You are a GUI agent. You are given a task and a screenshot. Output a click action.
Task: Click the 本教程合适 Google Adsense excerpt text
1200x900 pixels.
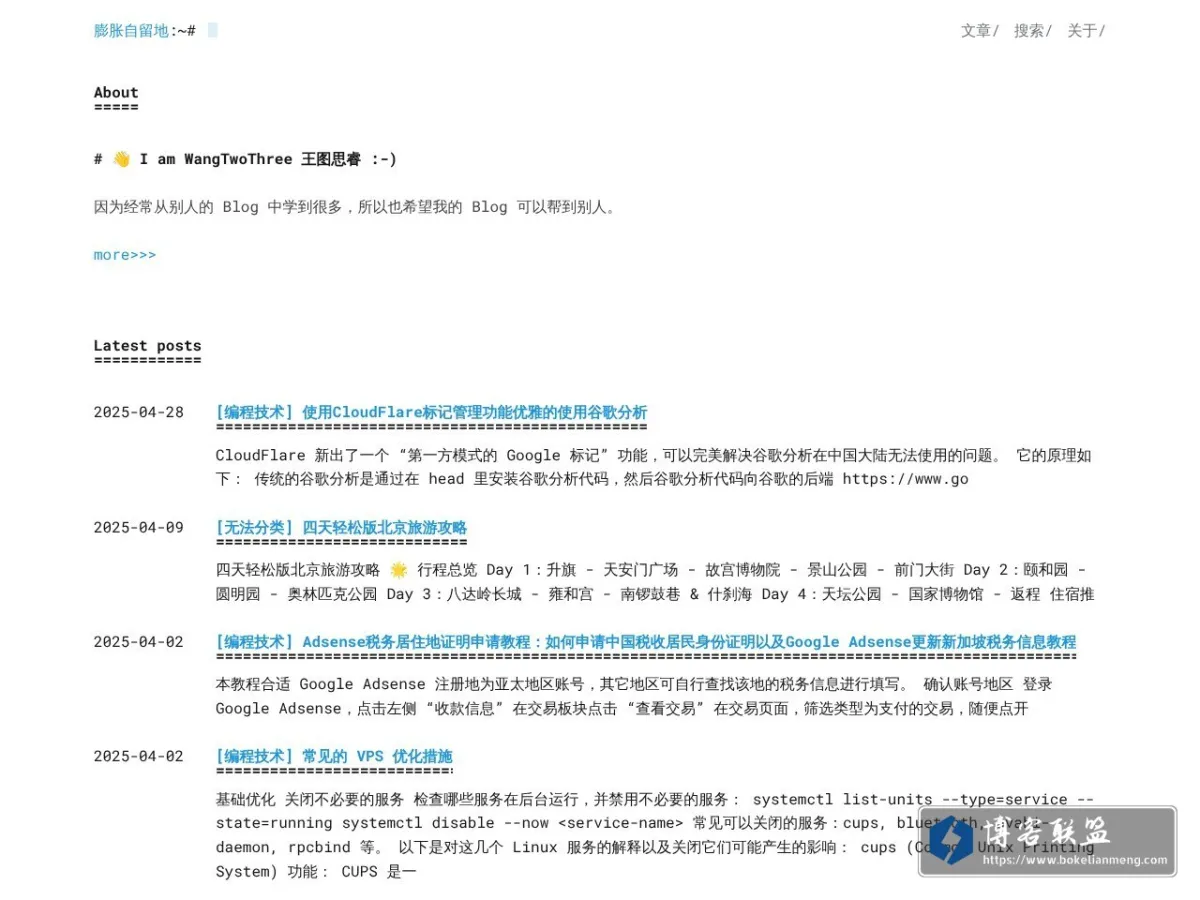point(634,696)
